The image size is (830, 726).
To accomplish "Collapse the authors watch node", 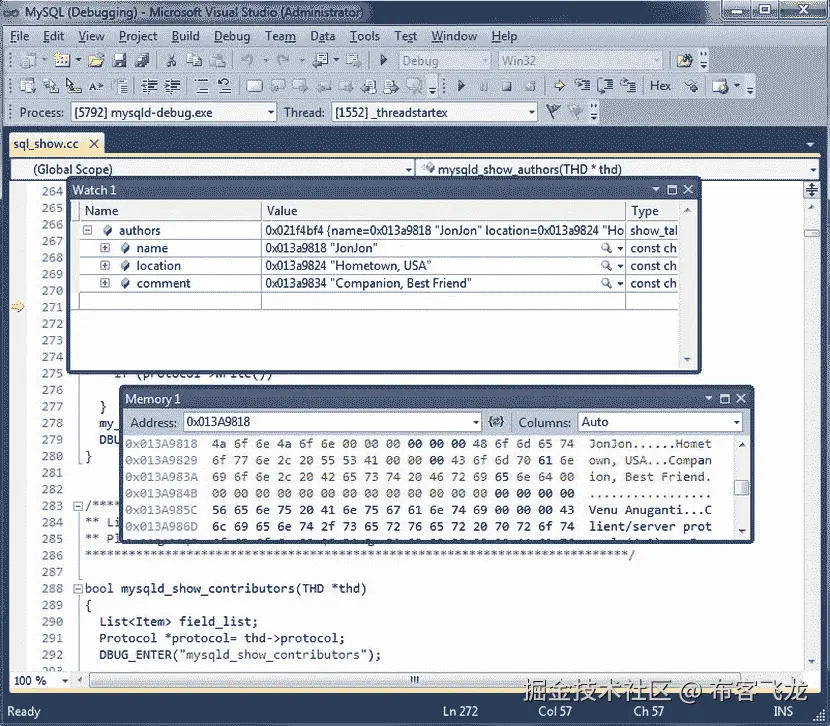I will click(88, 230).
